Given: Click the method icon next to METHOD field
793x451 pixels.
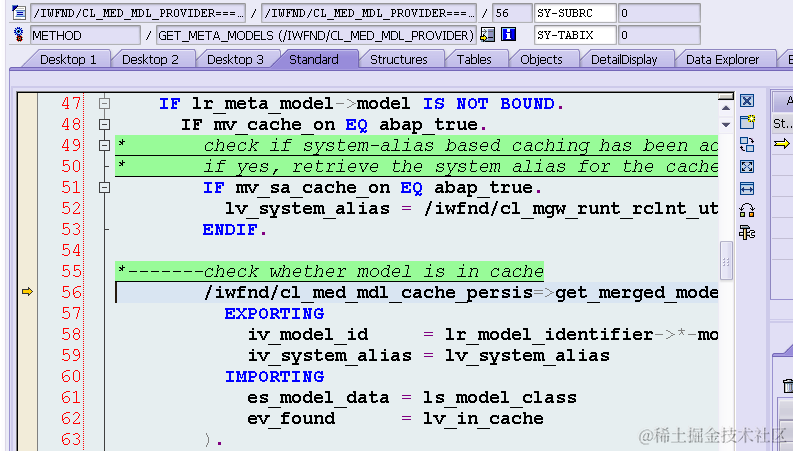Looking at the screenshot, I should pyautogui.click(x=19, y=34).
